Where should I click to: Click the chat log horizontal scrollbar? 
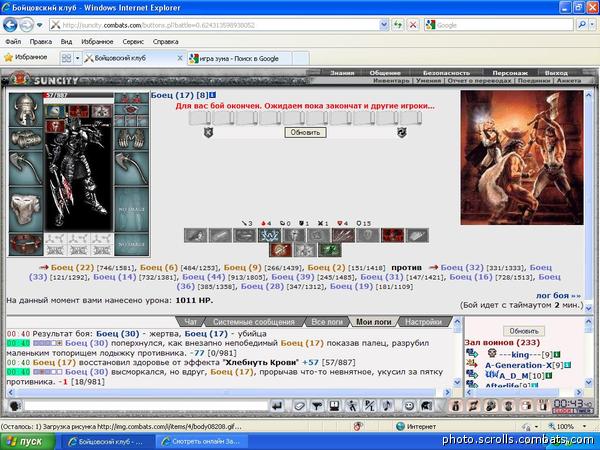(x=229, y=392)
